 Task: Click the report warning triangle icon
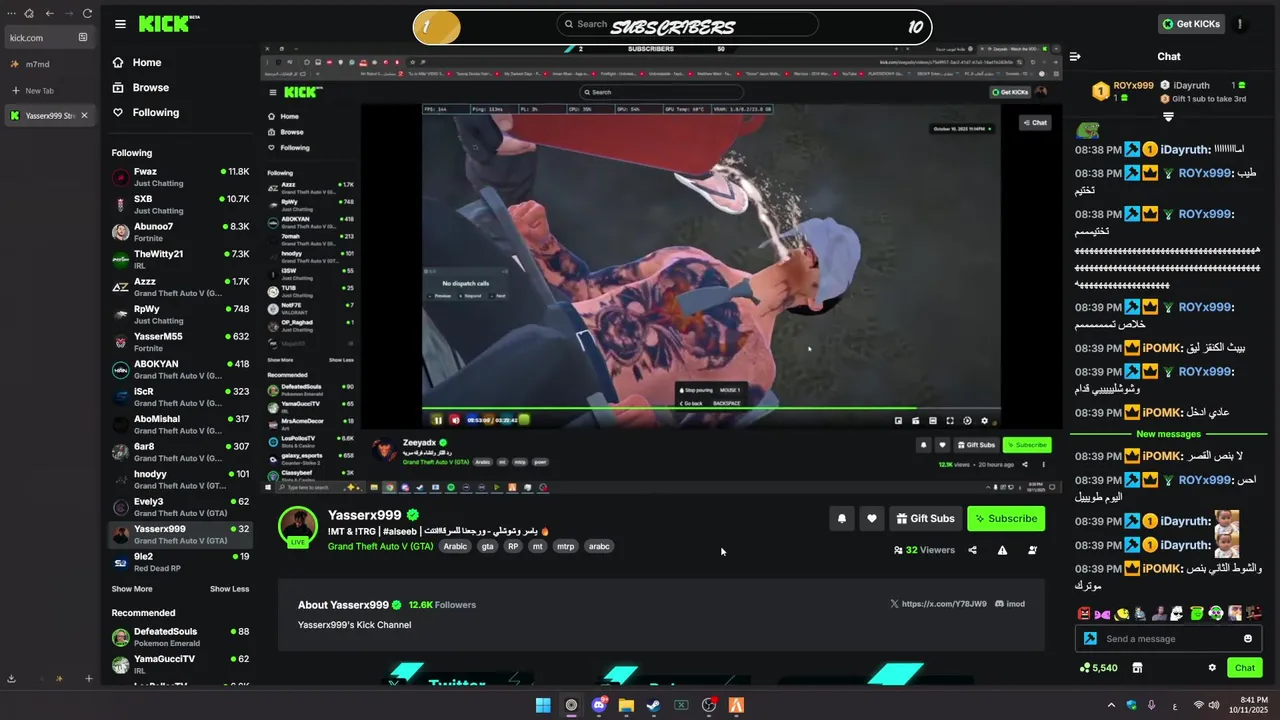tap(1002, 550)
